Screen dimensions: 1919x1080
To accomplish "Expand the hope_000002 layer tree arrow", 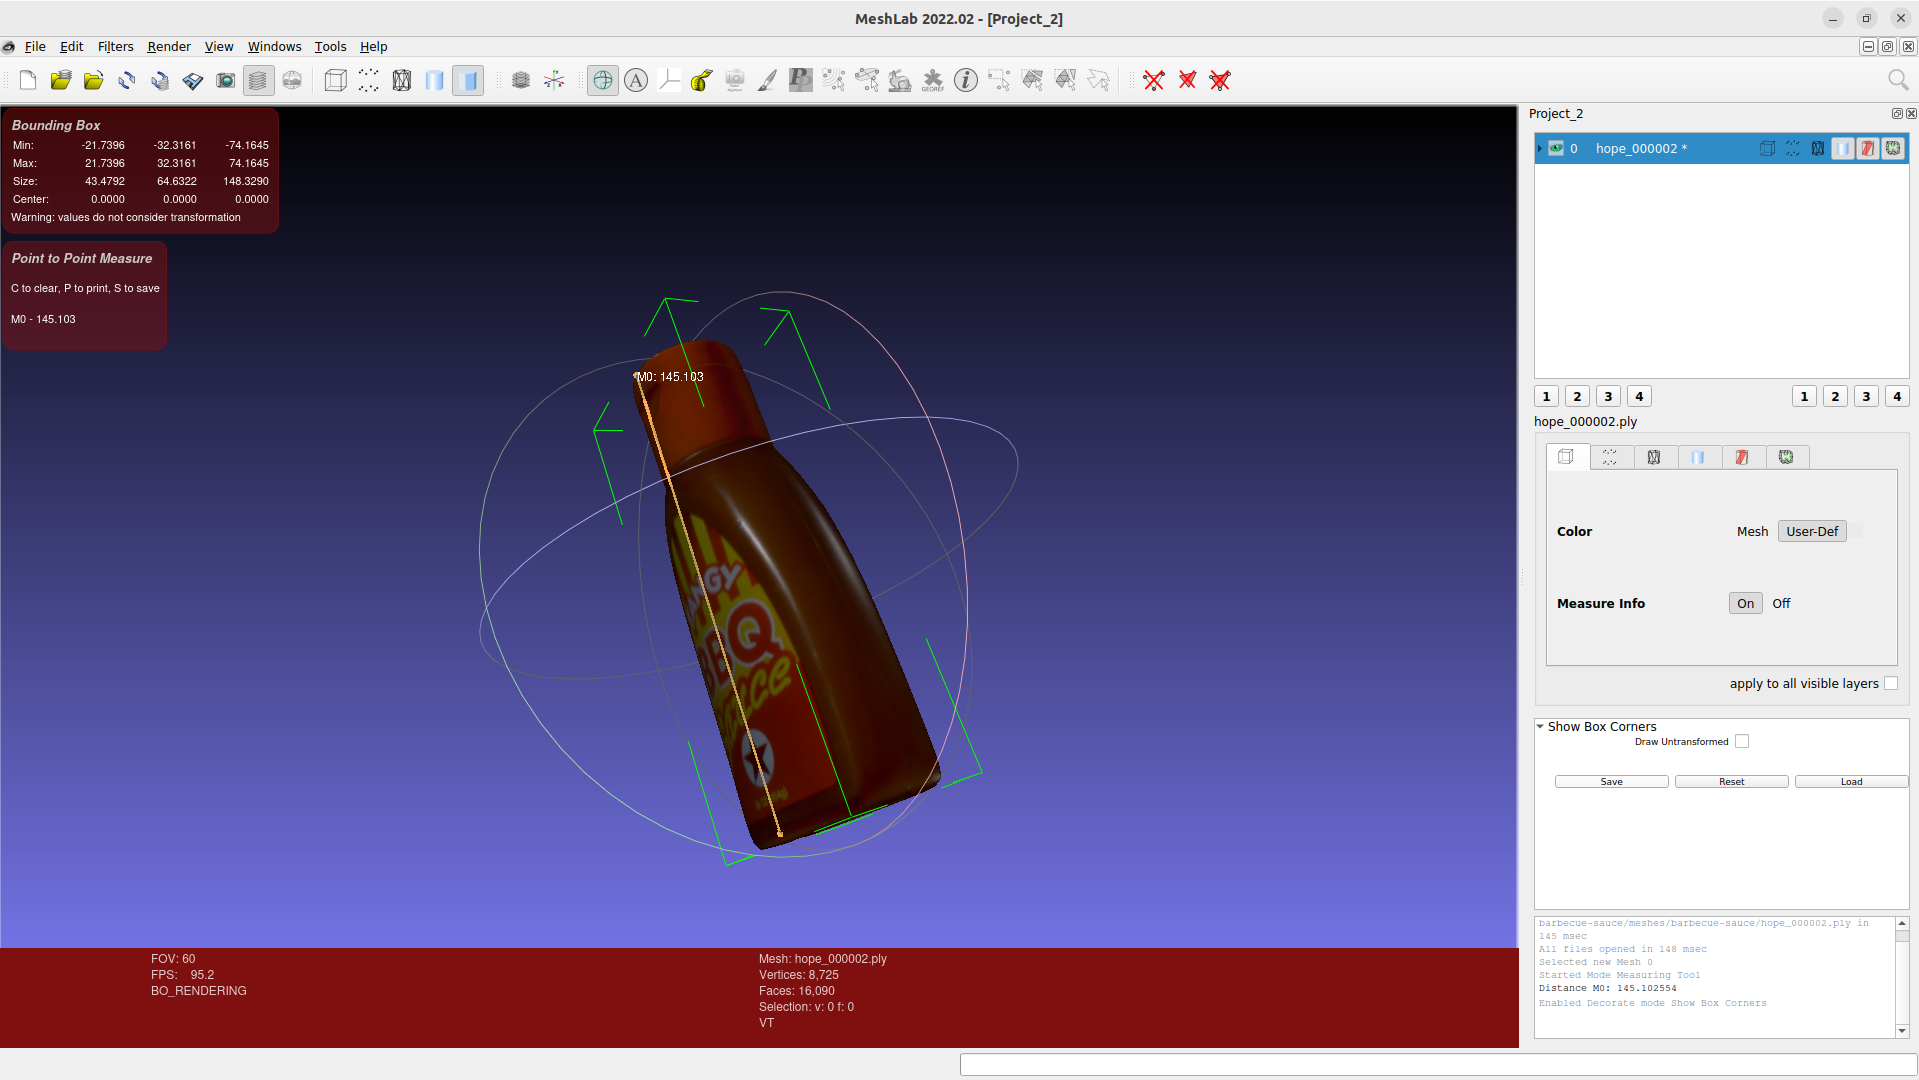I will tap(1538, 148).
